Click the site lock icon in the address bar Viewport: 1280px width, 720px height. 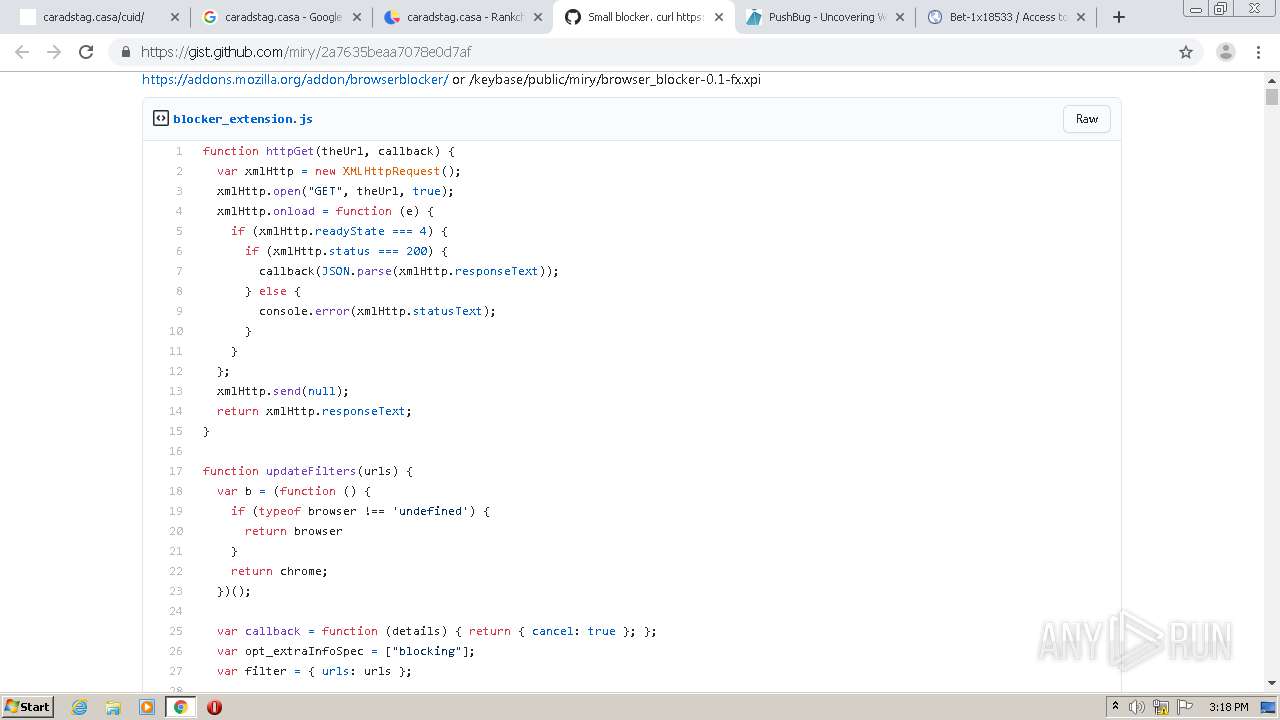(x=125, y=52)
